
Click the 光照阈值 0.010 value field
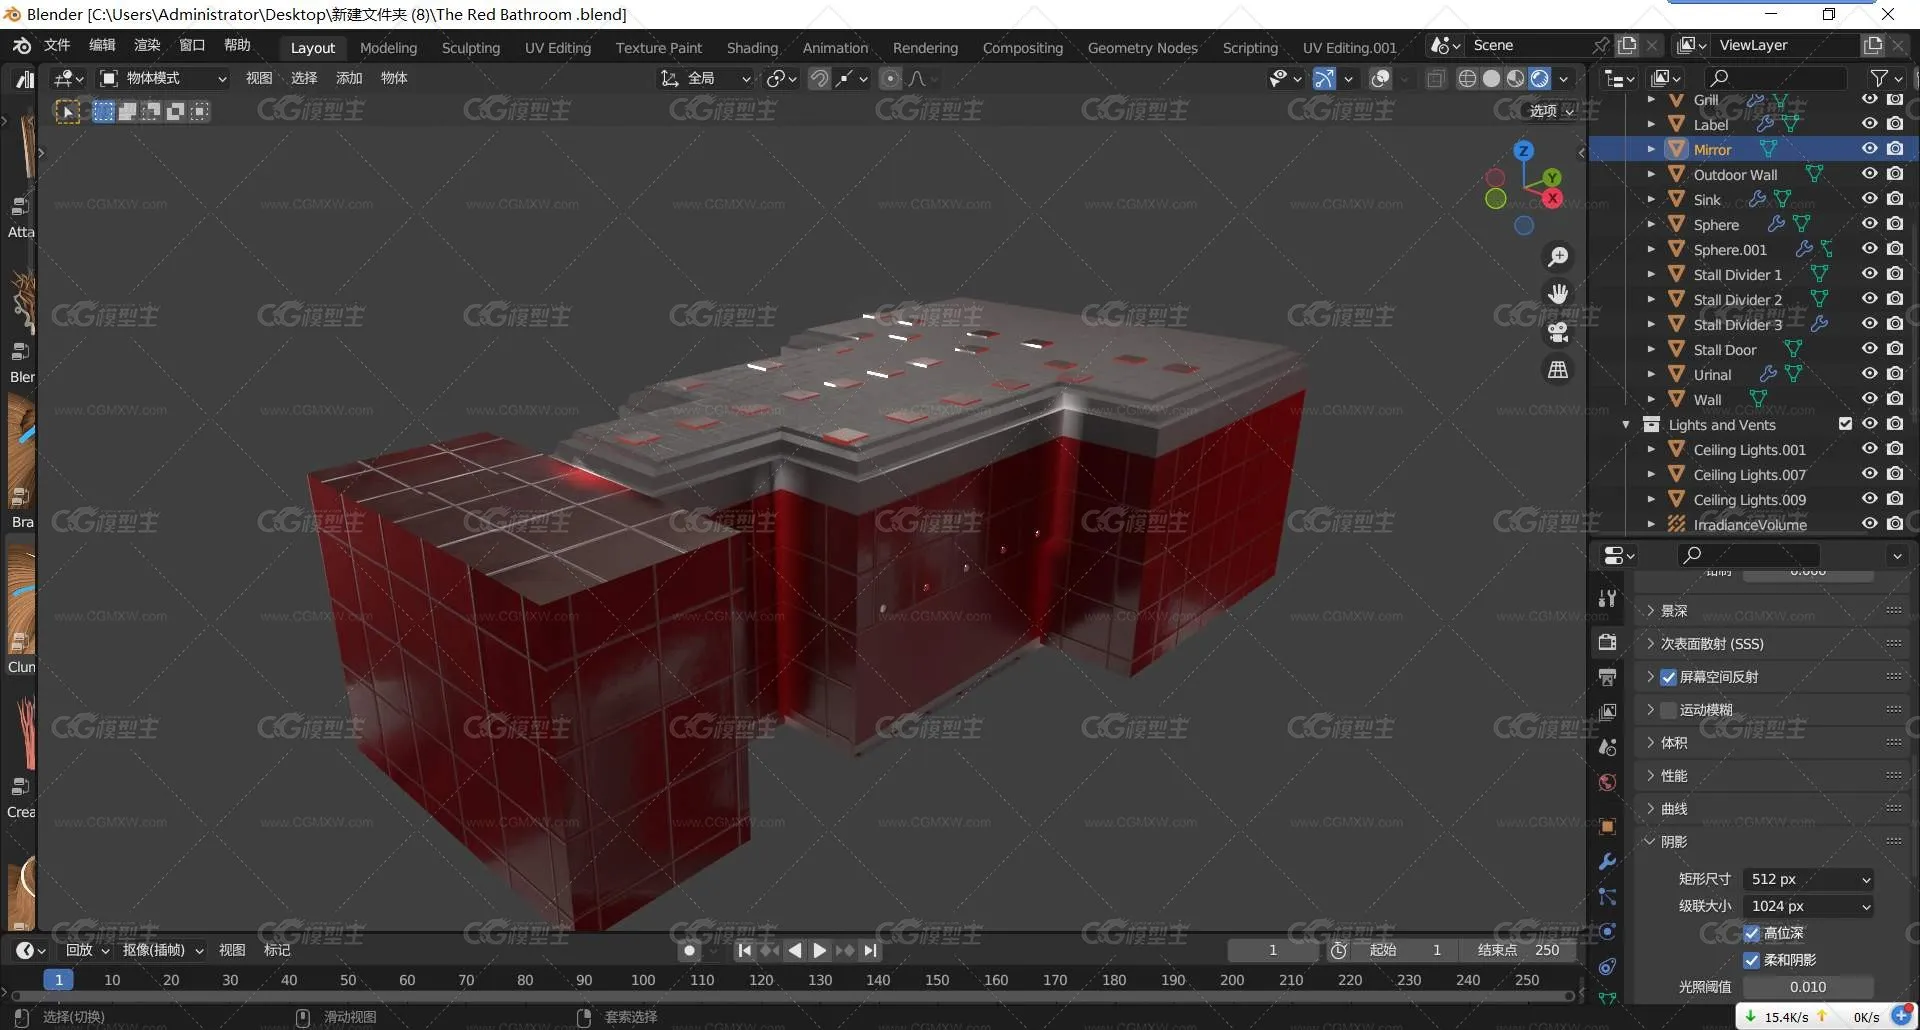pos(1807,988)
